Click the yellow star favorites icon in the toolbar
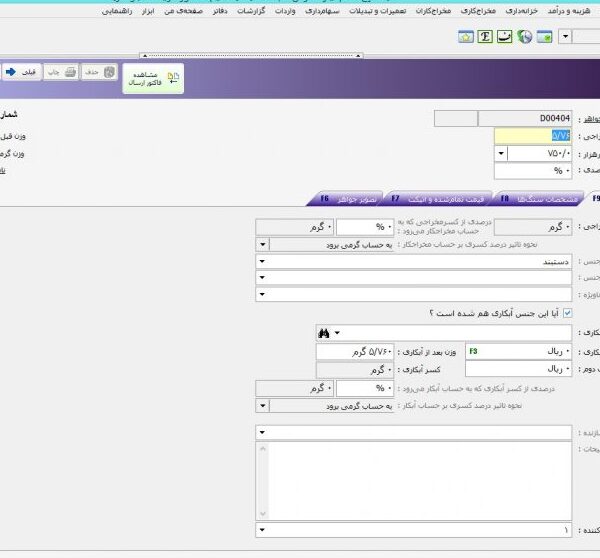The width and height of the screenshot is (600, 558). [466, 37]
